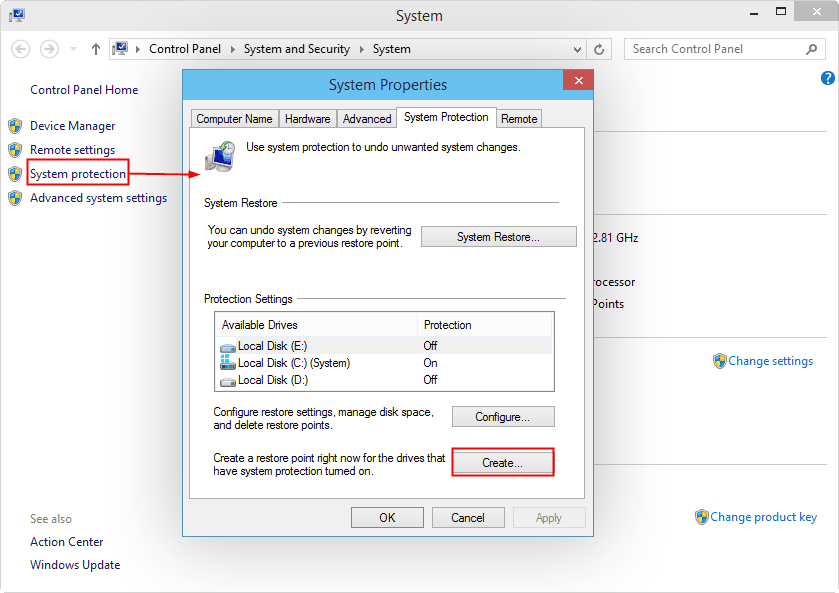
Task: Select Local Disk (E:) drive row
Action: point(384,346)
